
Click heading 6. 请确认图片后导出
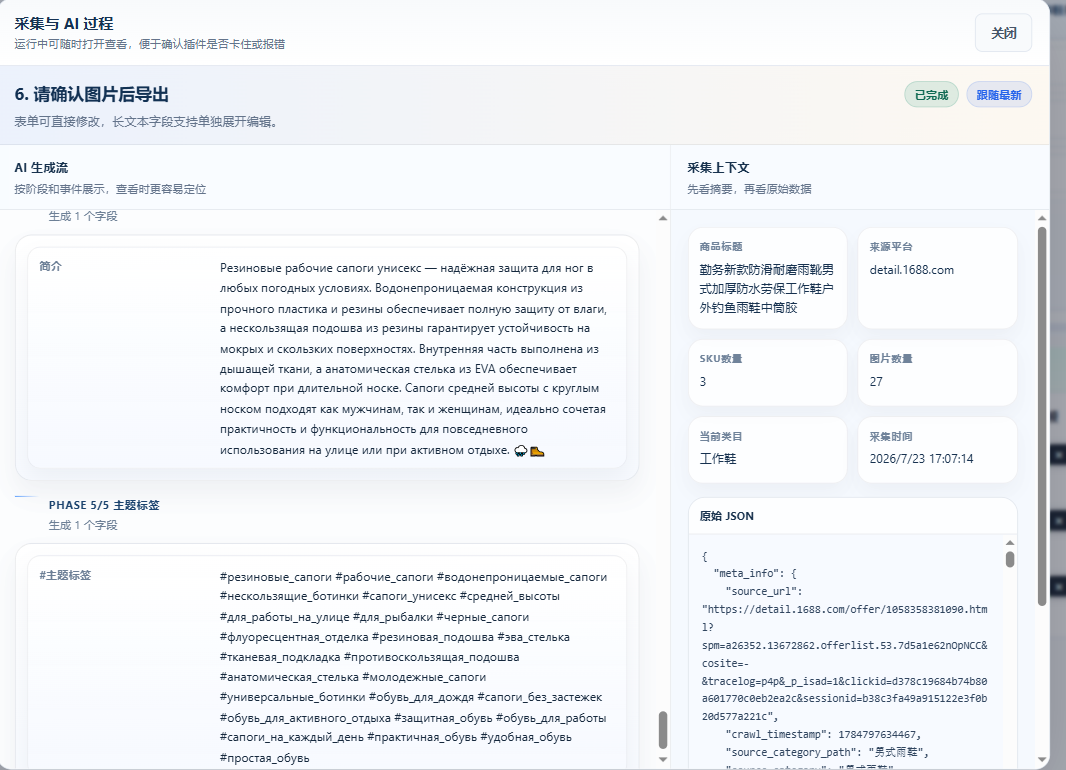click(x=92, y=94)
